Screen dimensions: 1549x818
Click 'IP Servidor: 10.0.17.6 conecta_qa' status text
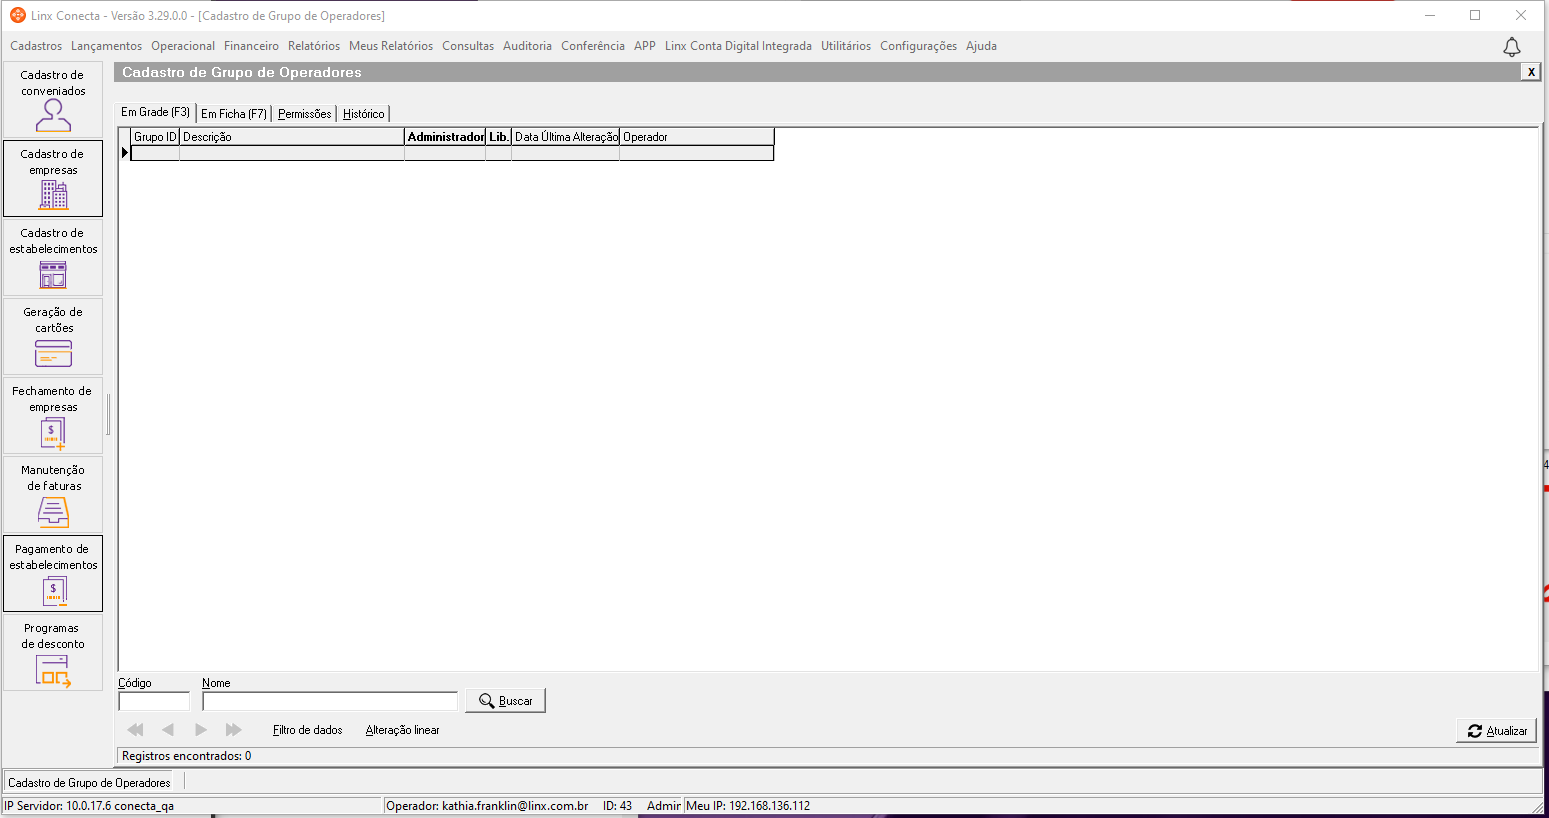[x=89, y=806]
